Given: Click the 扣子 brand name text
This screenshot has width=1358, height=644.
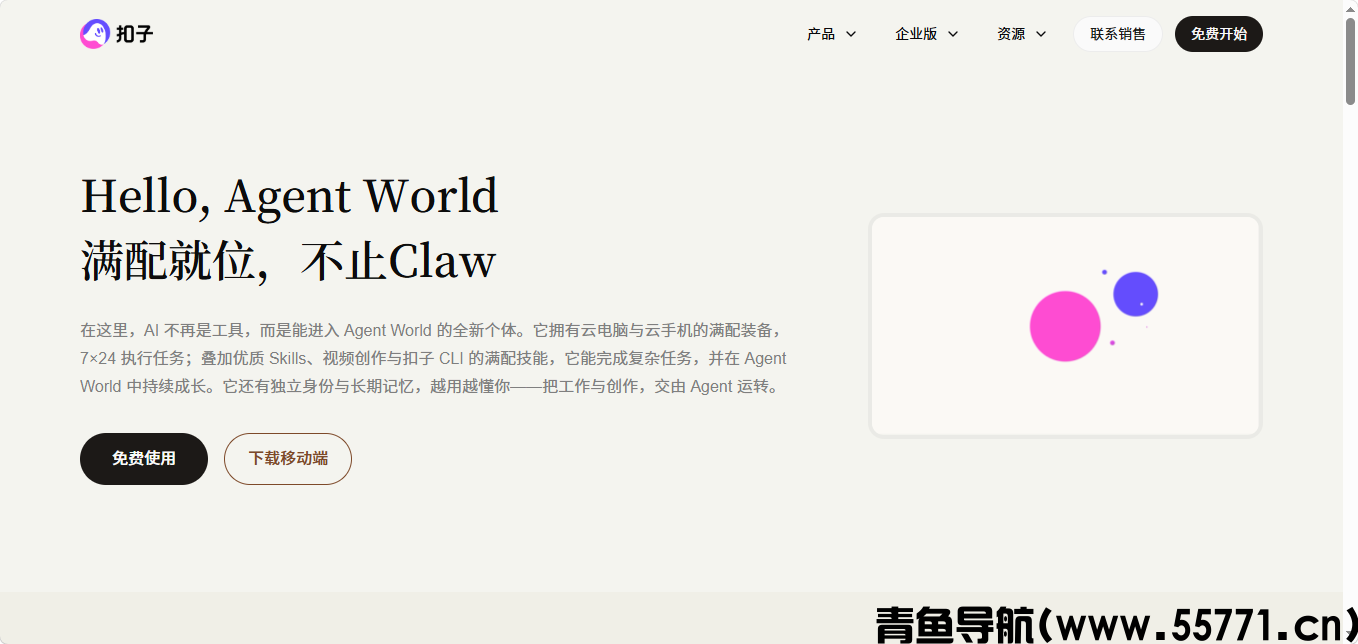Looking at the screenshot, I should 134,35.
